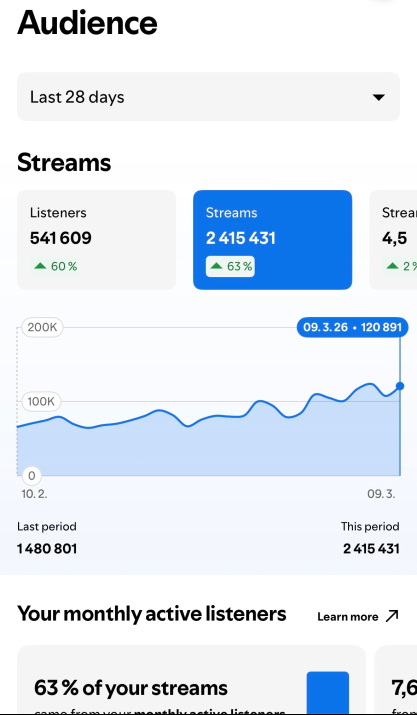The image size is (417, 715).
Task: Select the Listeners 541 609 card
Action: pos(97,240)
